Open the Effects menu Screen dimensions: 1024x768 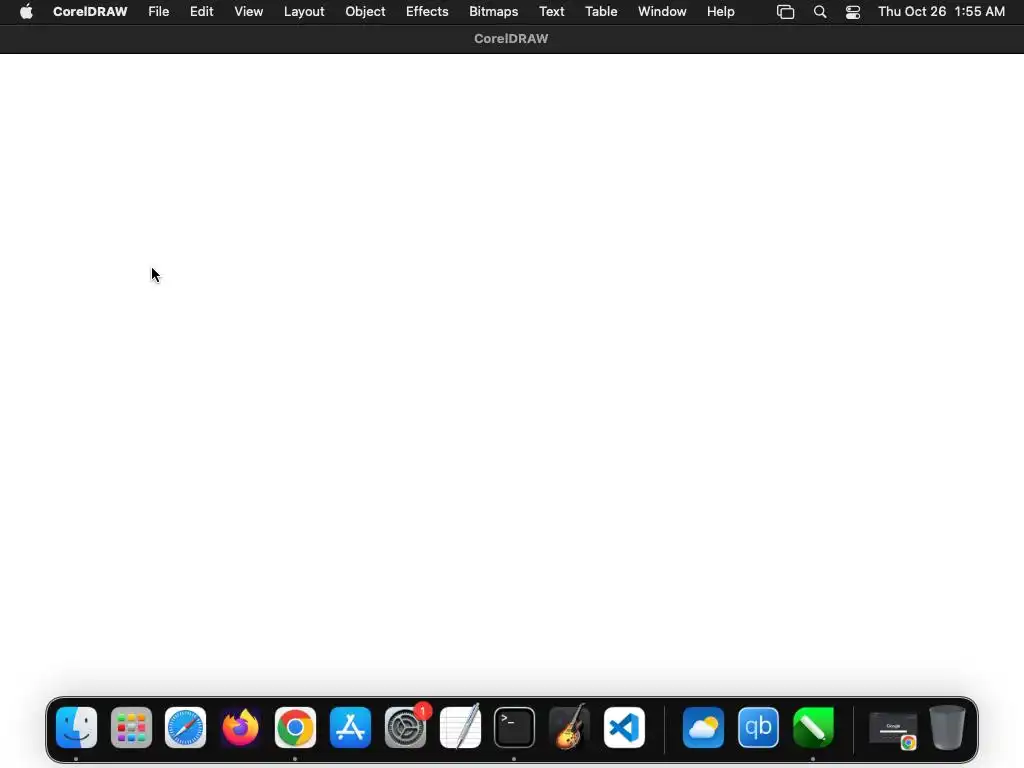427,12
